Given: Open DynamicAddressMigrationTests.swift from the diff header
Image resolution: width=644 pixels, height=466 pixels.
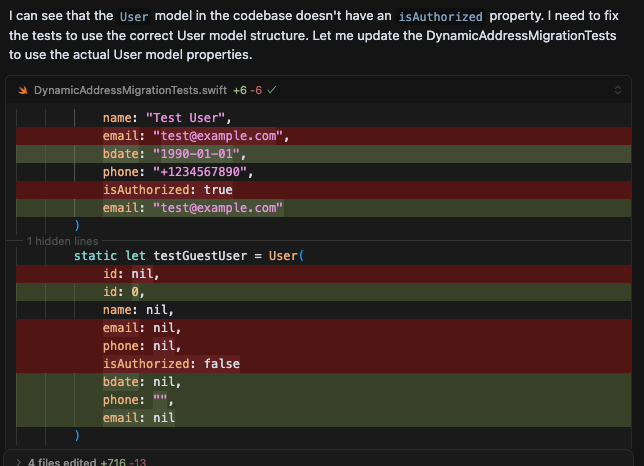Looking at the screenshot, I should [130, 90].
